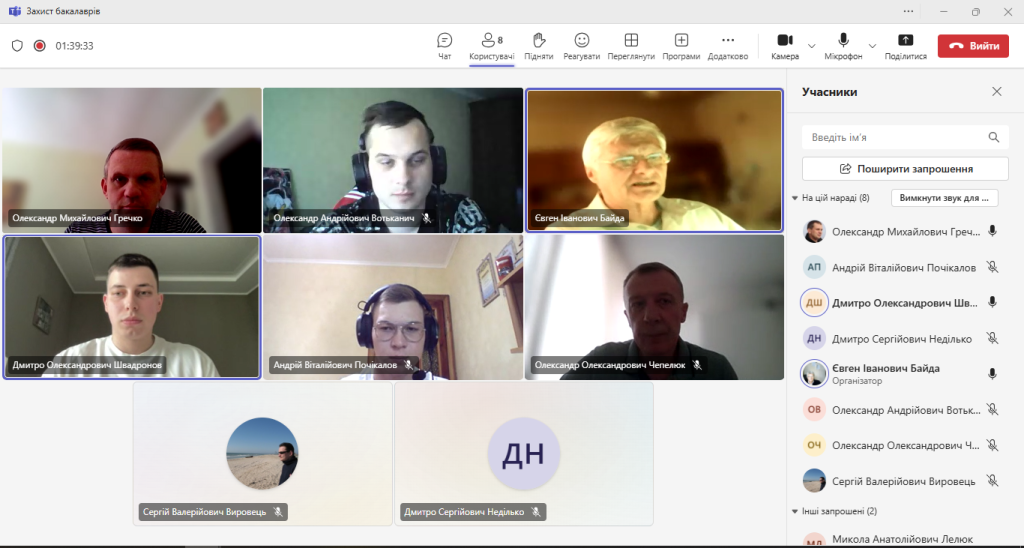Open Додатково more actions menu
Image resolution: width=1024 pixels, height=548 pixels.
[x=728, y=46]
